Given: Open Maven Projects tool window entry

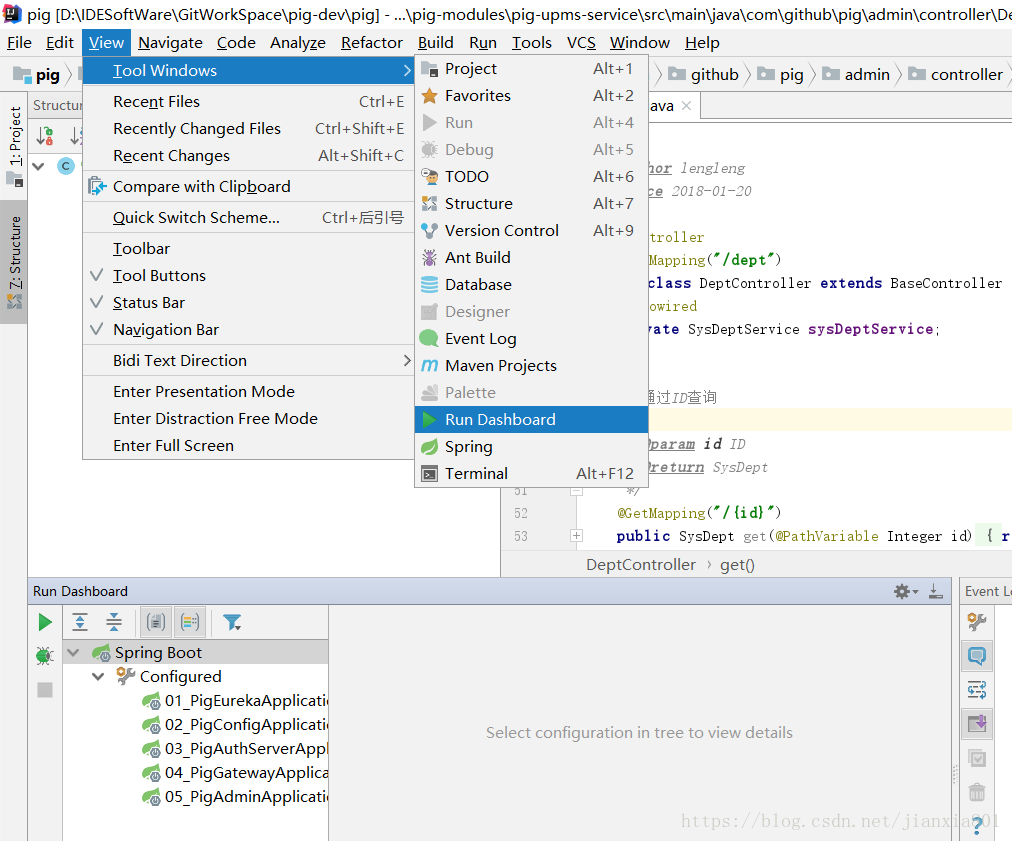Looking at the screenshot, I should [531, 366].
